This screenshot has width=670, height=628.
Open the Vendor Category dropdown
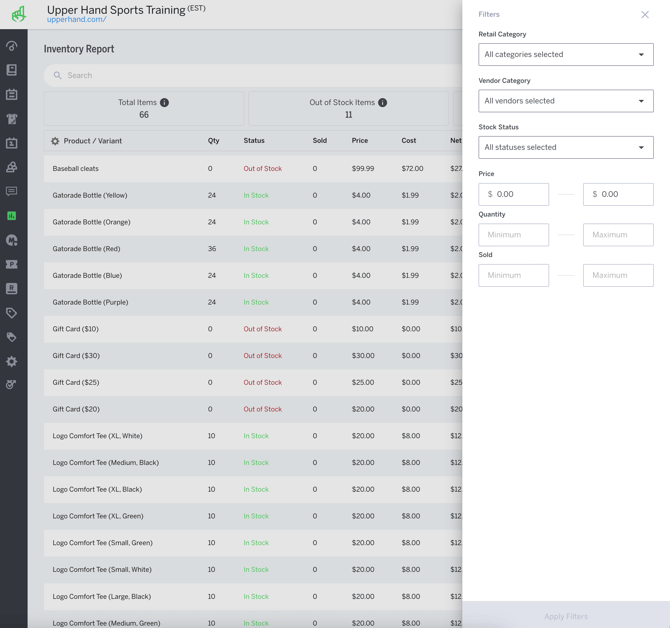click(565, 101)
